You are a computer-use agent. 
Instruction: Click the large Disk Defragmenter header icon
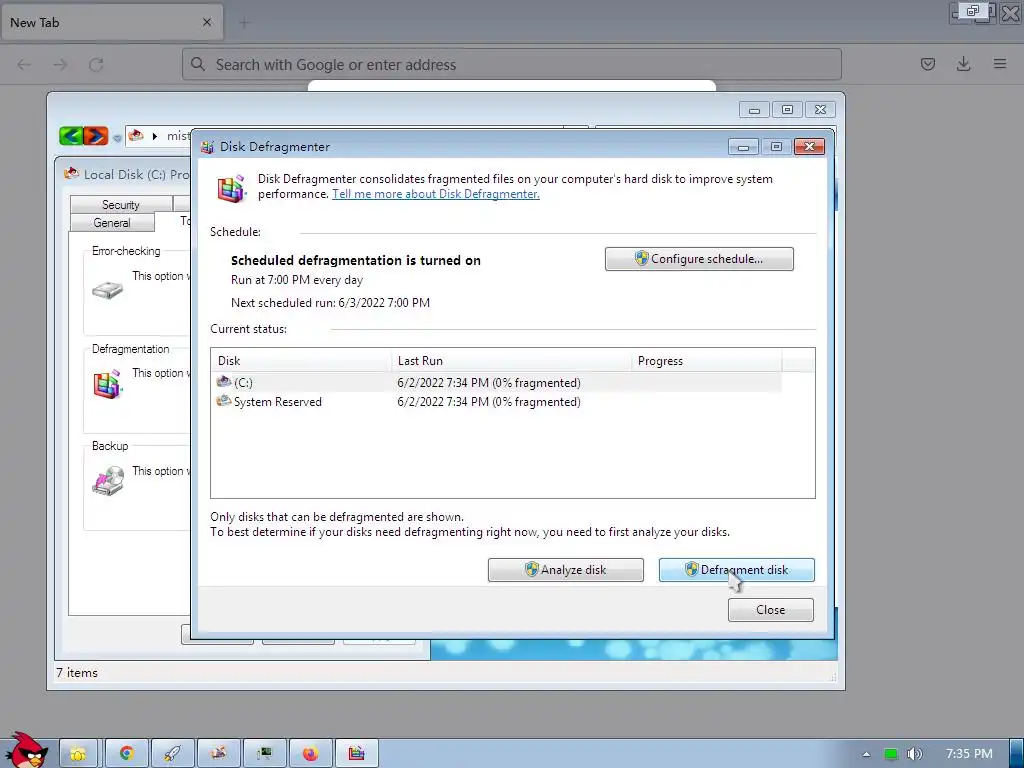point(232,188)
